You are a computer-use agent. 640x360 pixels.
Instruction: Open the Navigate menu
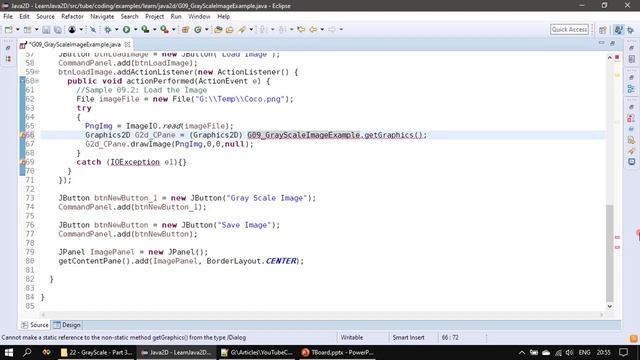[x=102, y=16]
